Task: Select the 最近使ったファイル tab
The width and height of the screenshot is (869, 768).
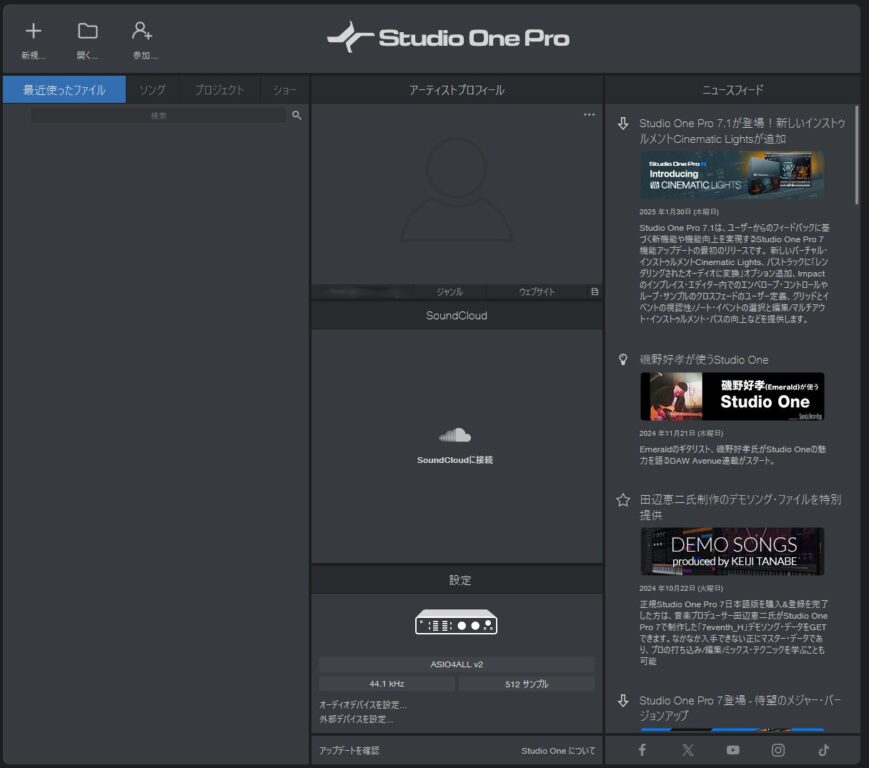Action: 64,90
